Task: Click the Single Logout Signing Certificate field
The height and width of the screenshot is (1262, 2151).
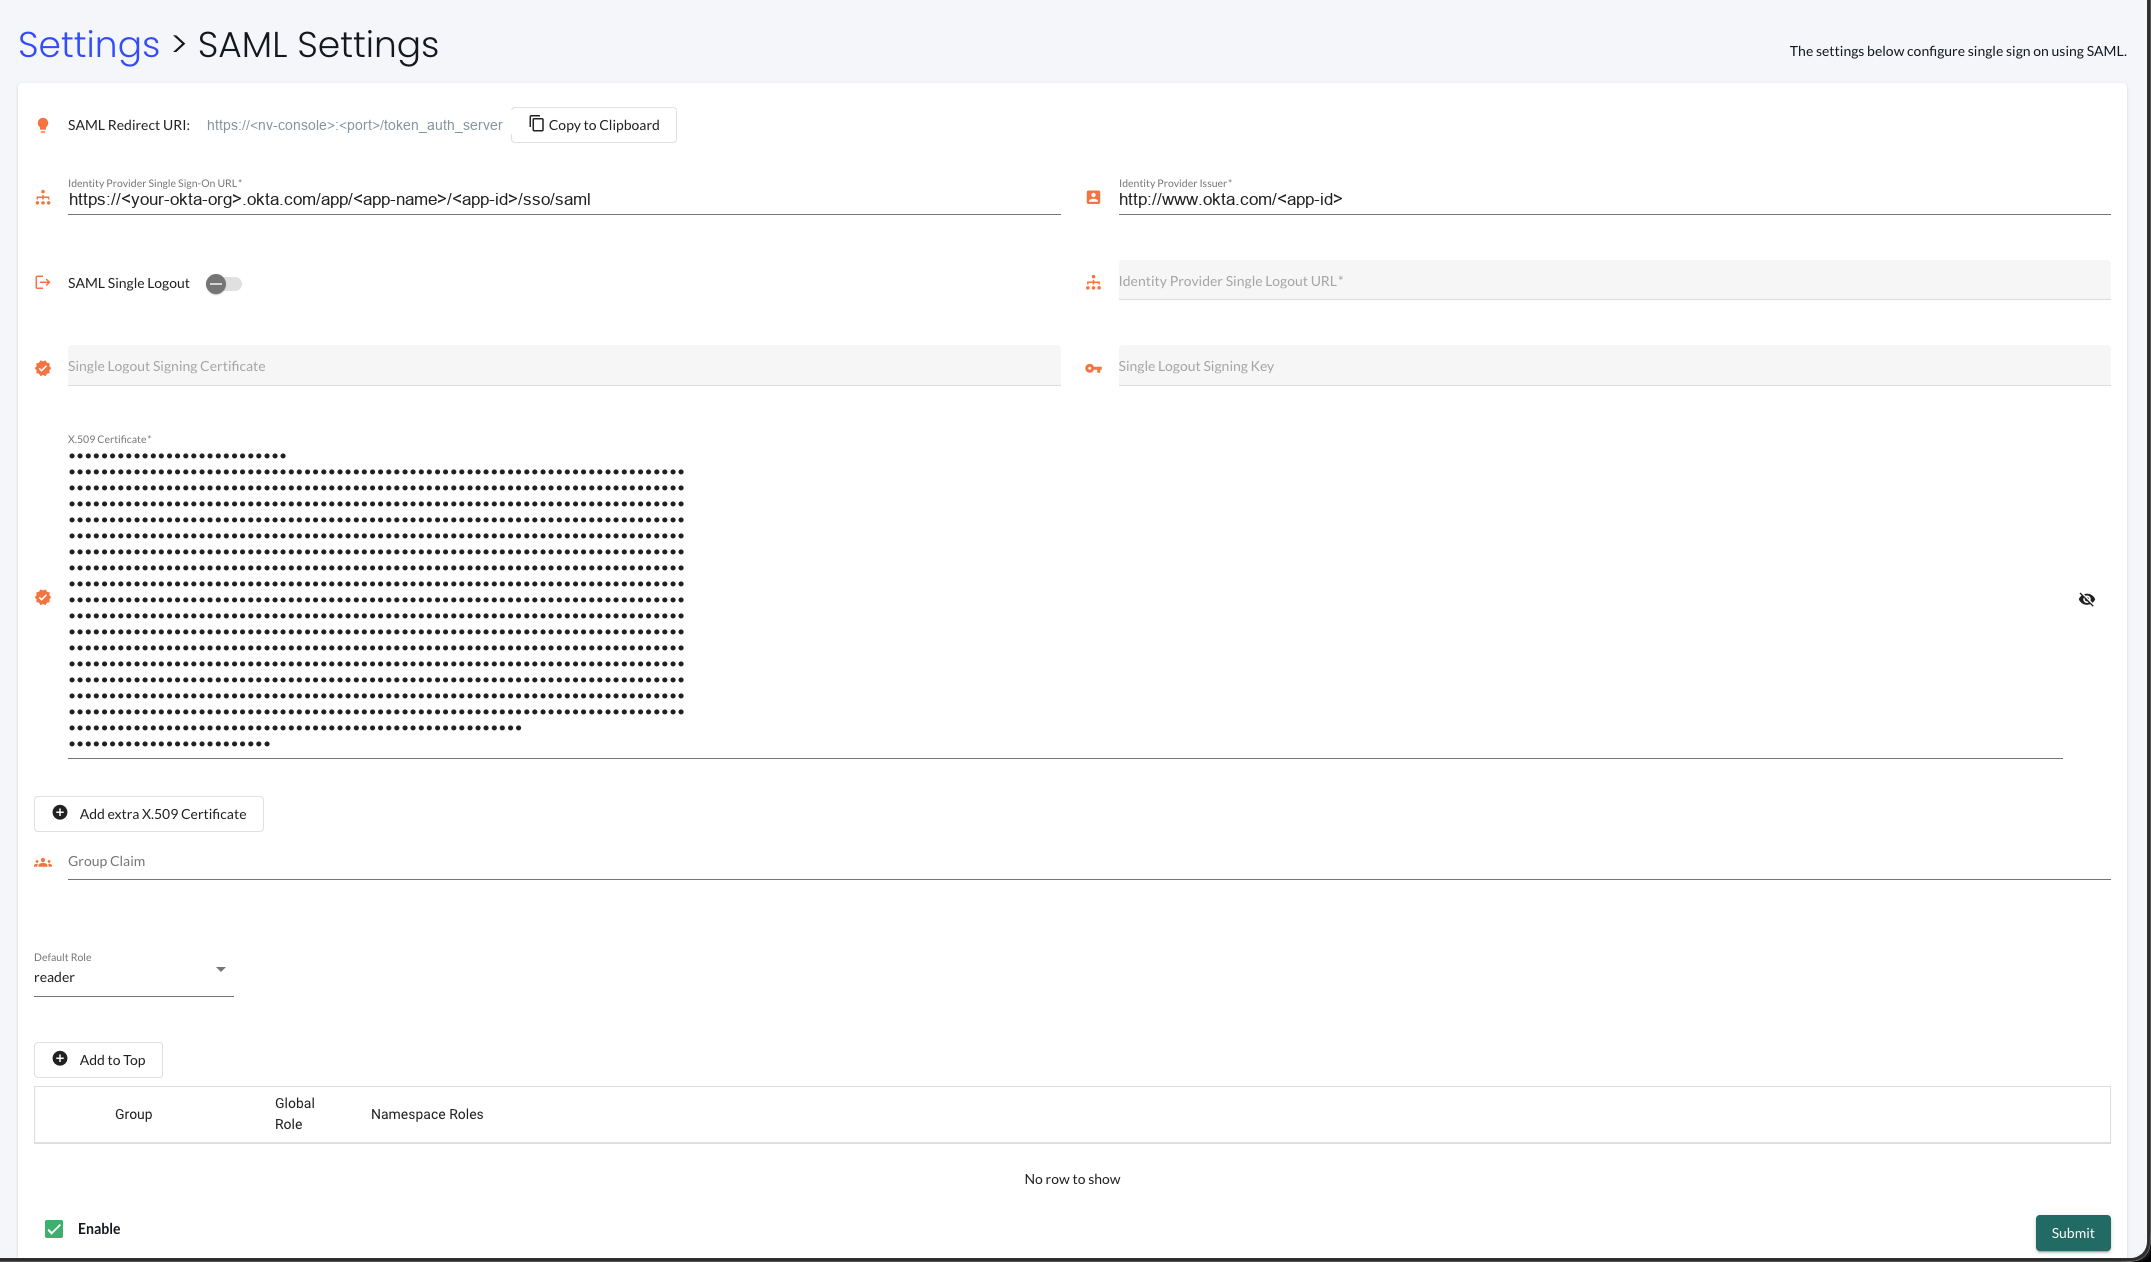Action: click(564, 366)
